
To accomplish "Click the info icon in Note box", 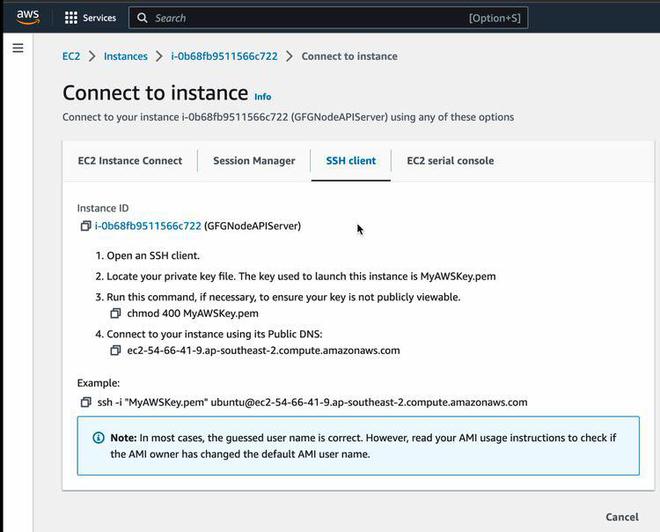I will coord(98,438).
